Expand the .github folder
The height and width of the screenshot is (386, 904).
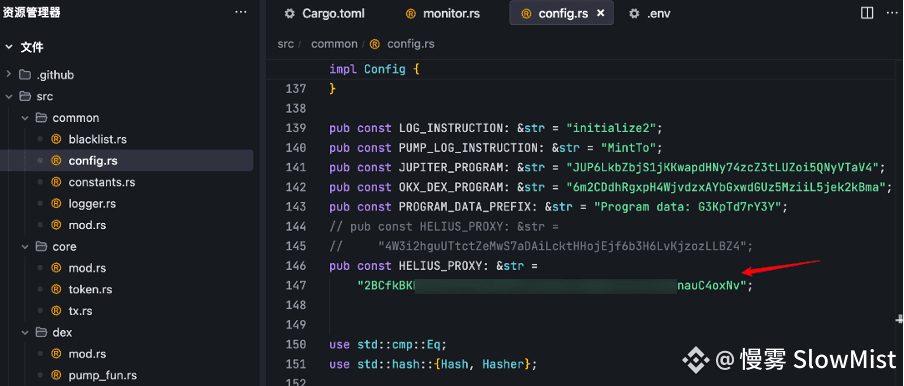(9, 75)
